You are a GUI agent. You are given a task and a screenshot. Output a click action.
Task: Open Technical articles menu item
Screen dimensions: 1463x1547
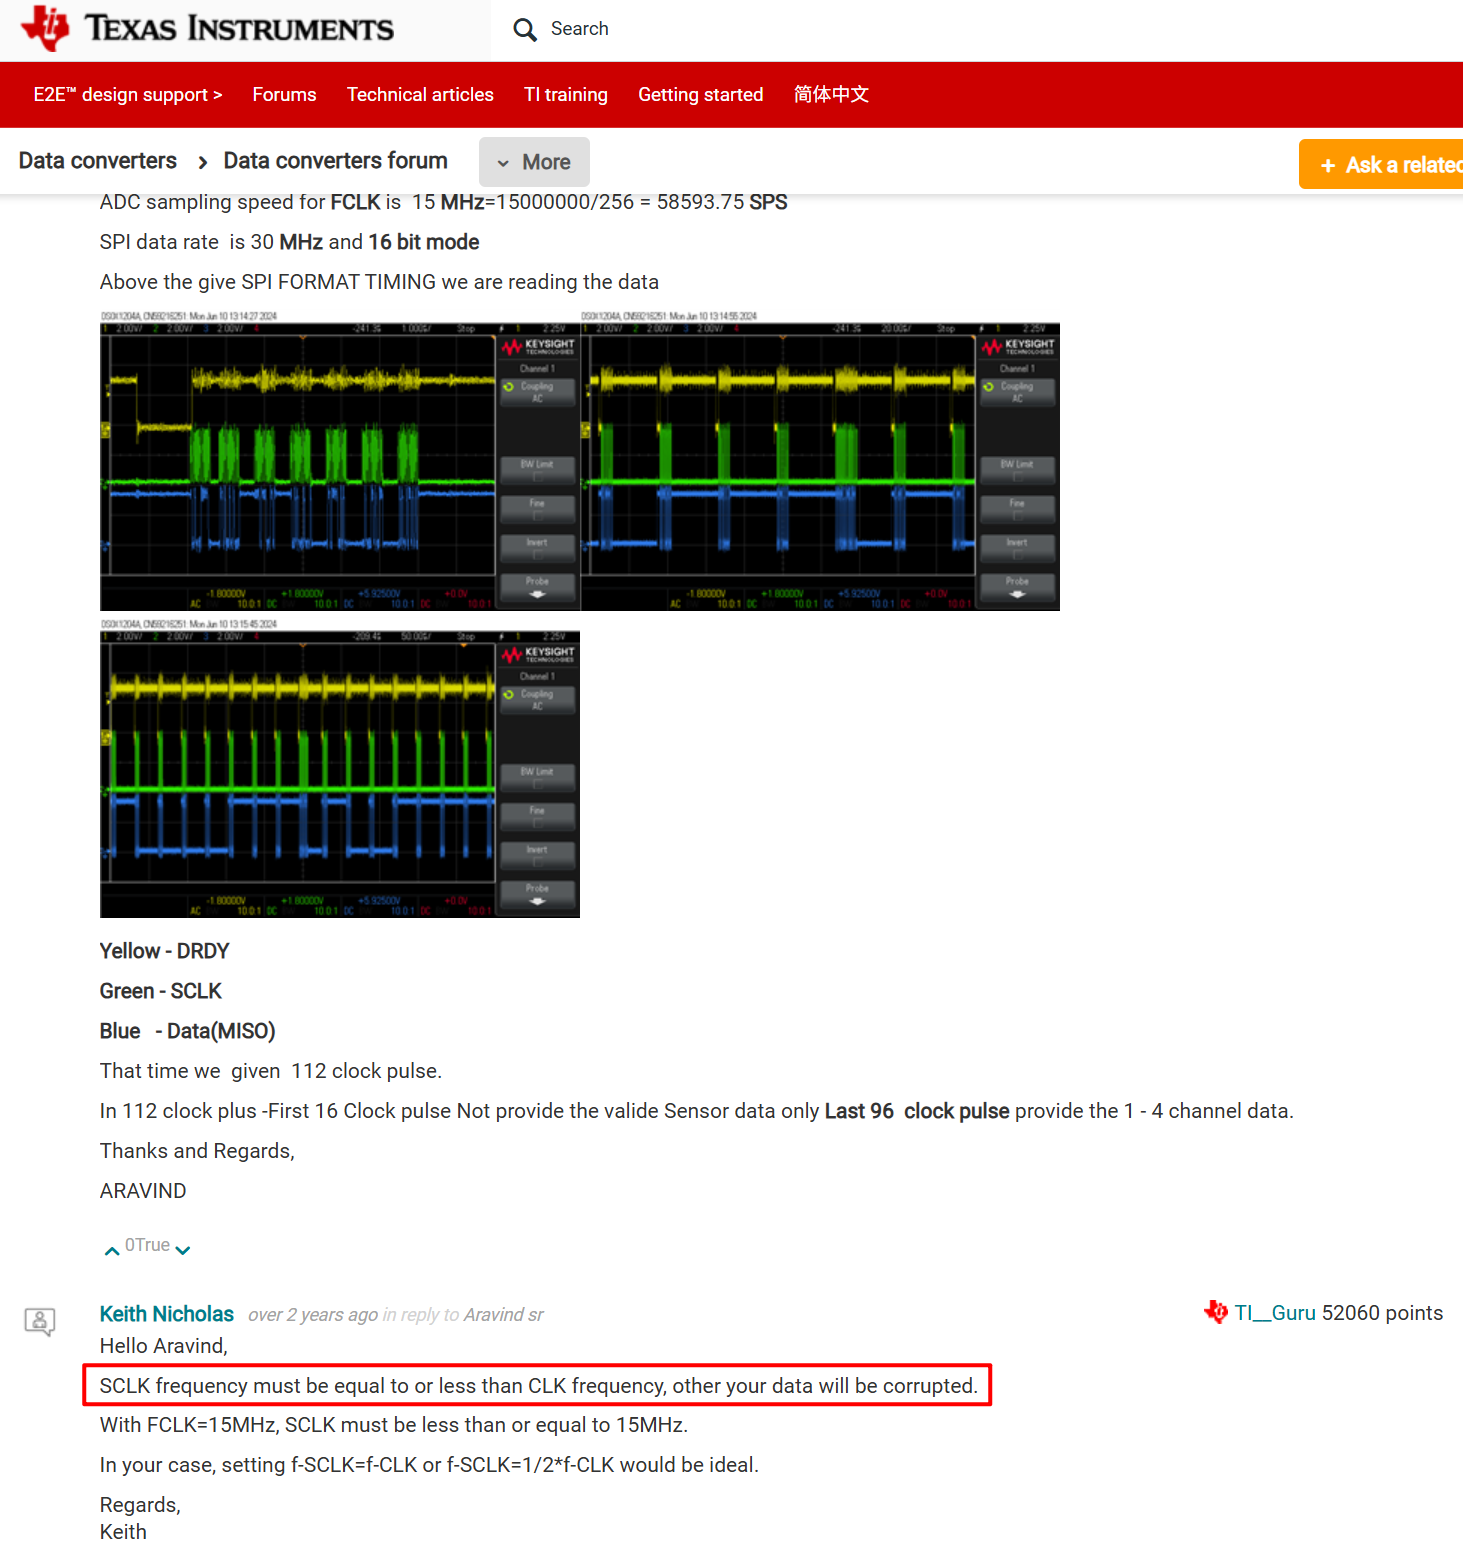(420, 95)
